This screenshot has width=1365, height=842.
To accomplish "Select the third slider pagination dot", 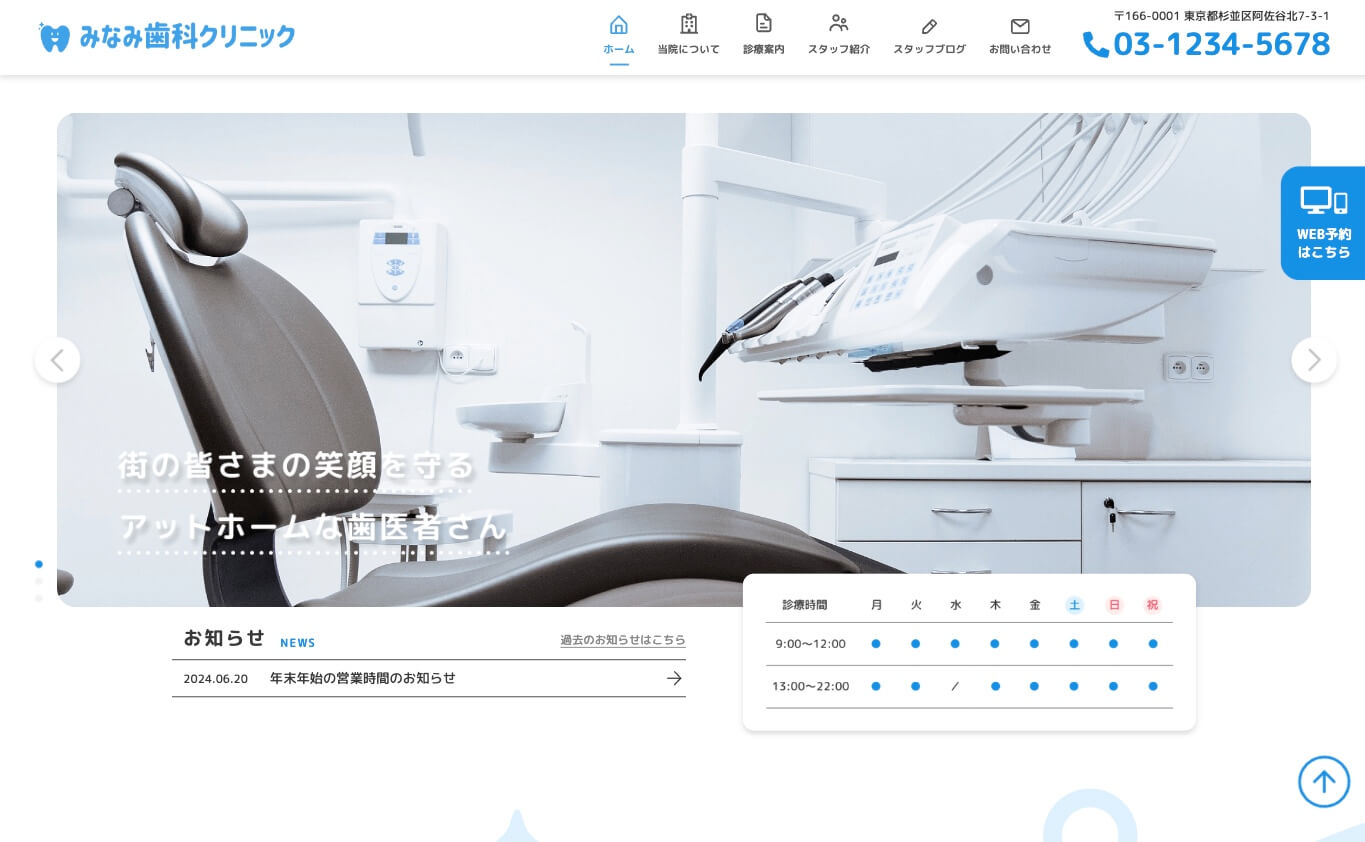I will coord(39,598).
